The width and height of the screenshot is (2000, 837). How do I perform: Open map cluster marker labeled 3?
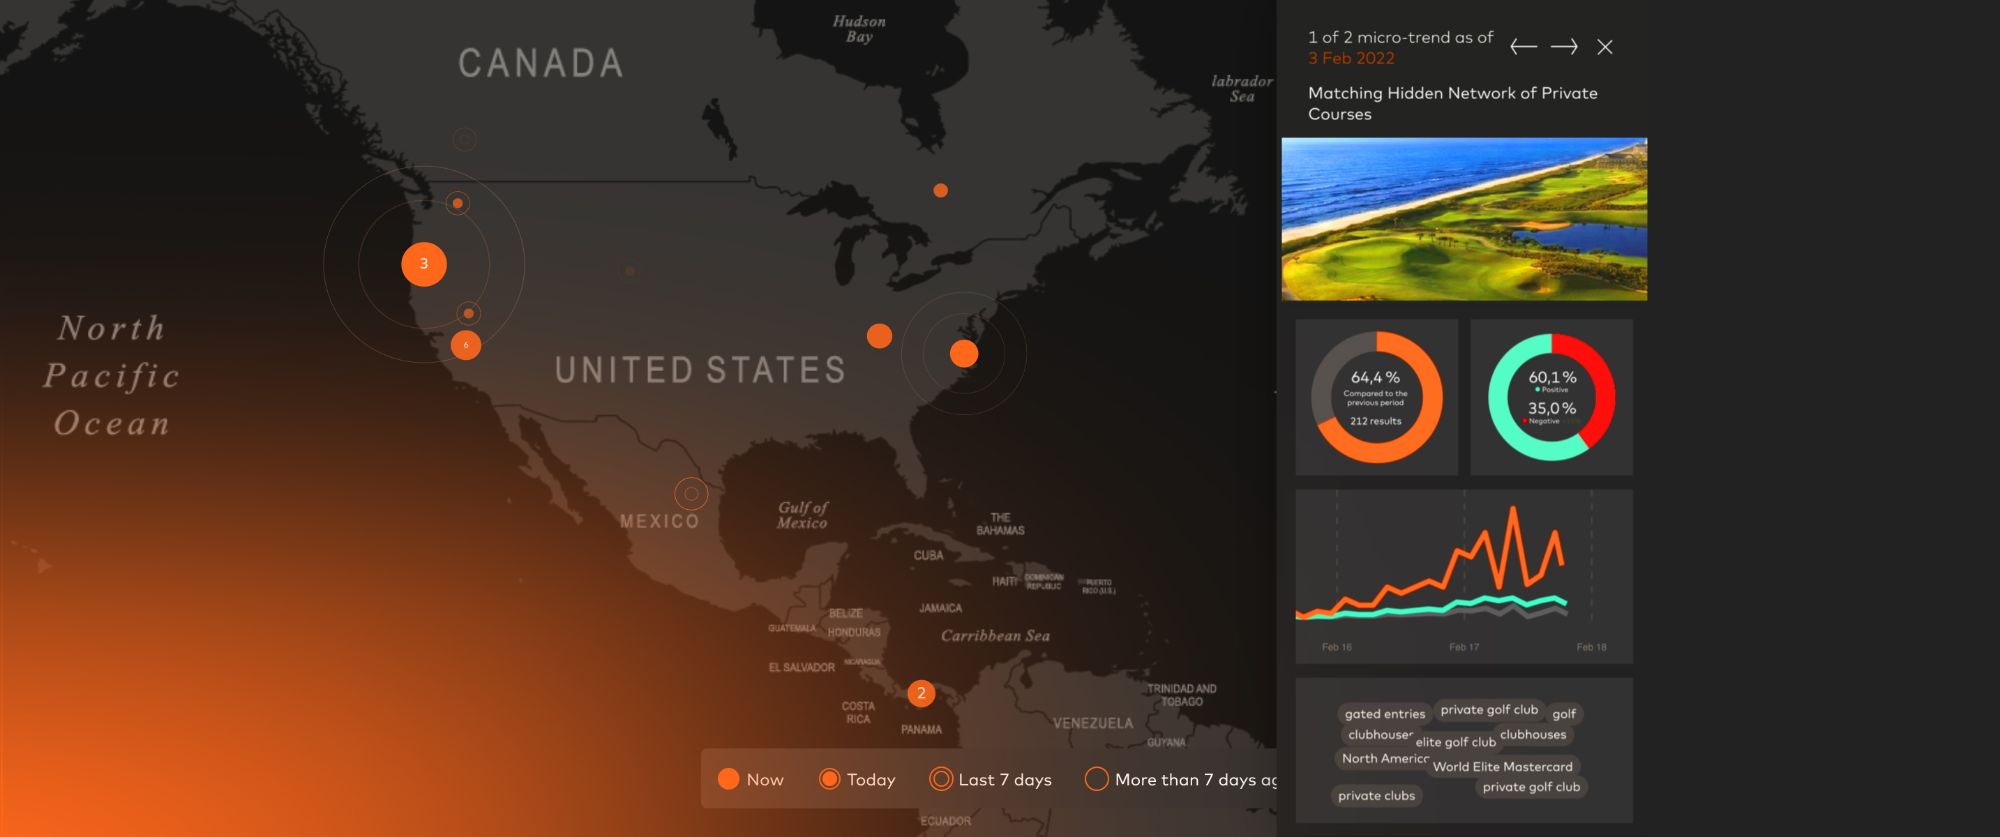tap(424, 264)
